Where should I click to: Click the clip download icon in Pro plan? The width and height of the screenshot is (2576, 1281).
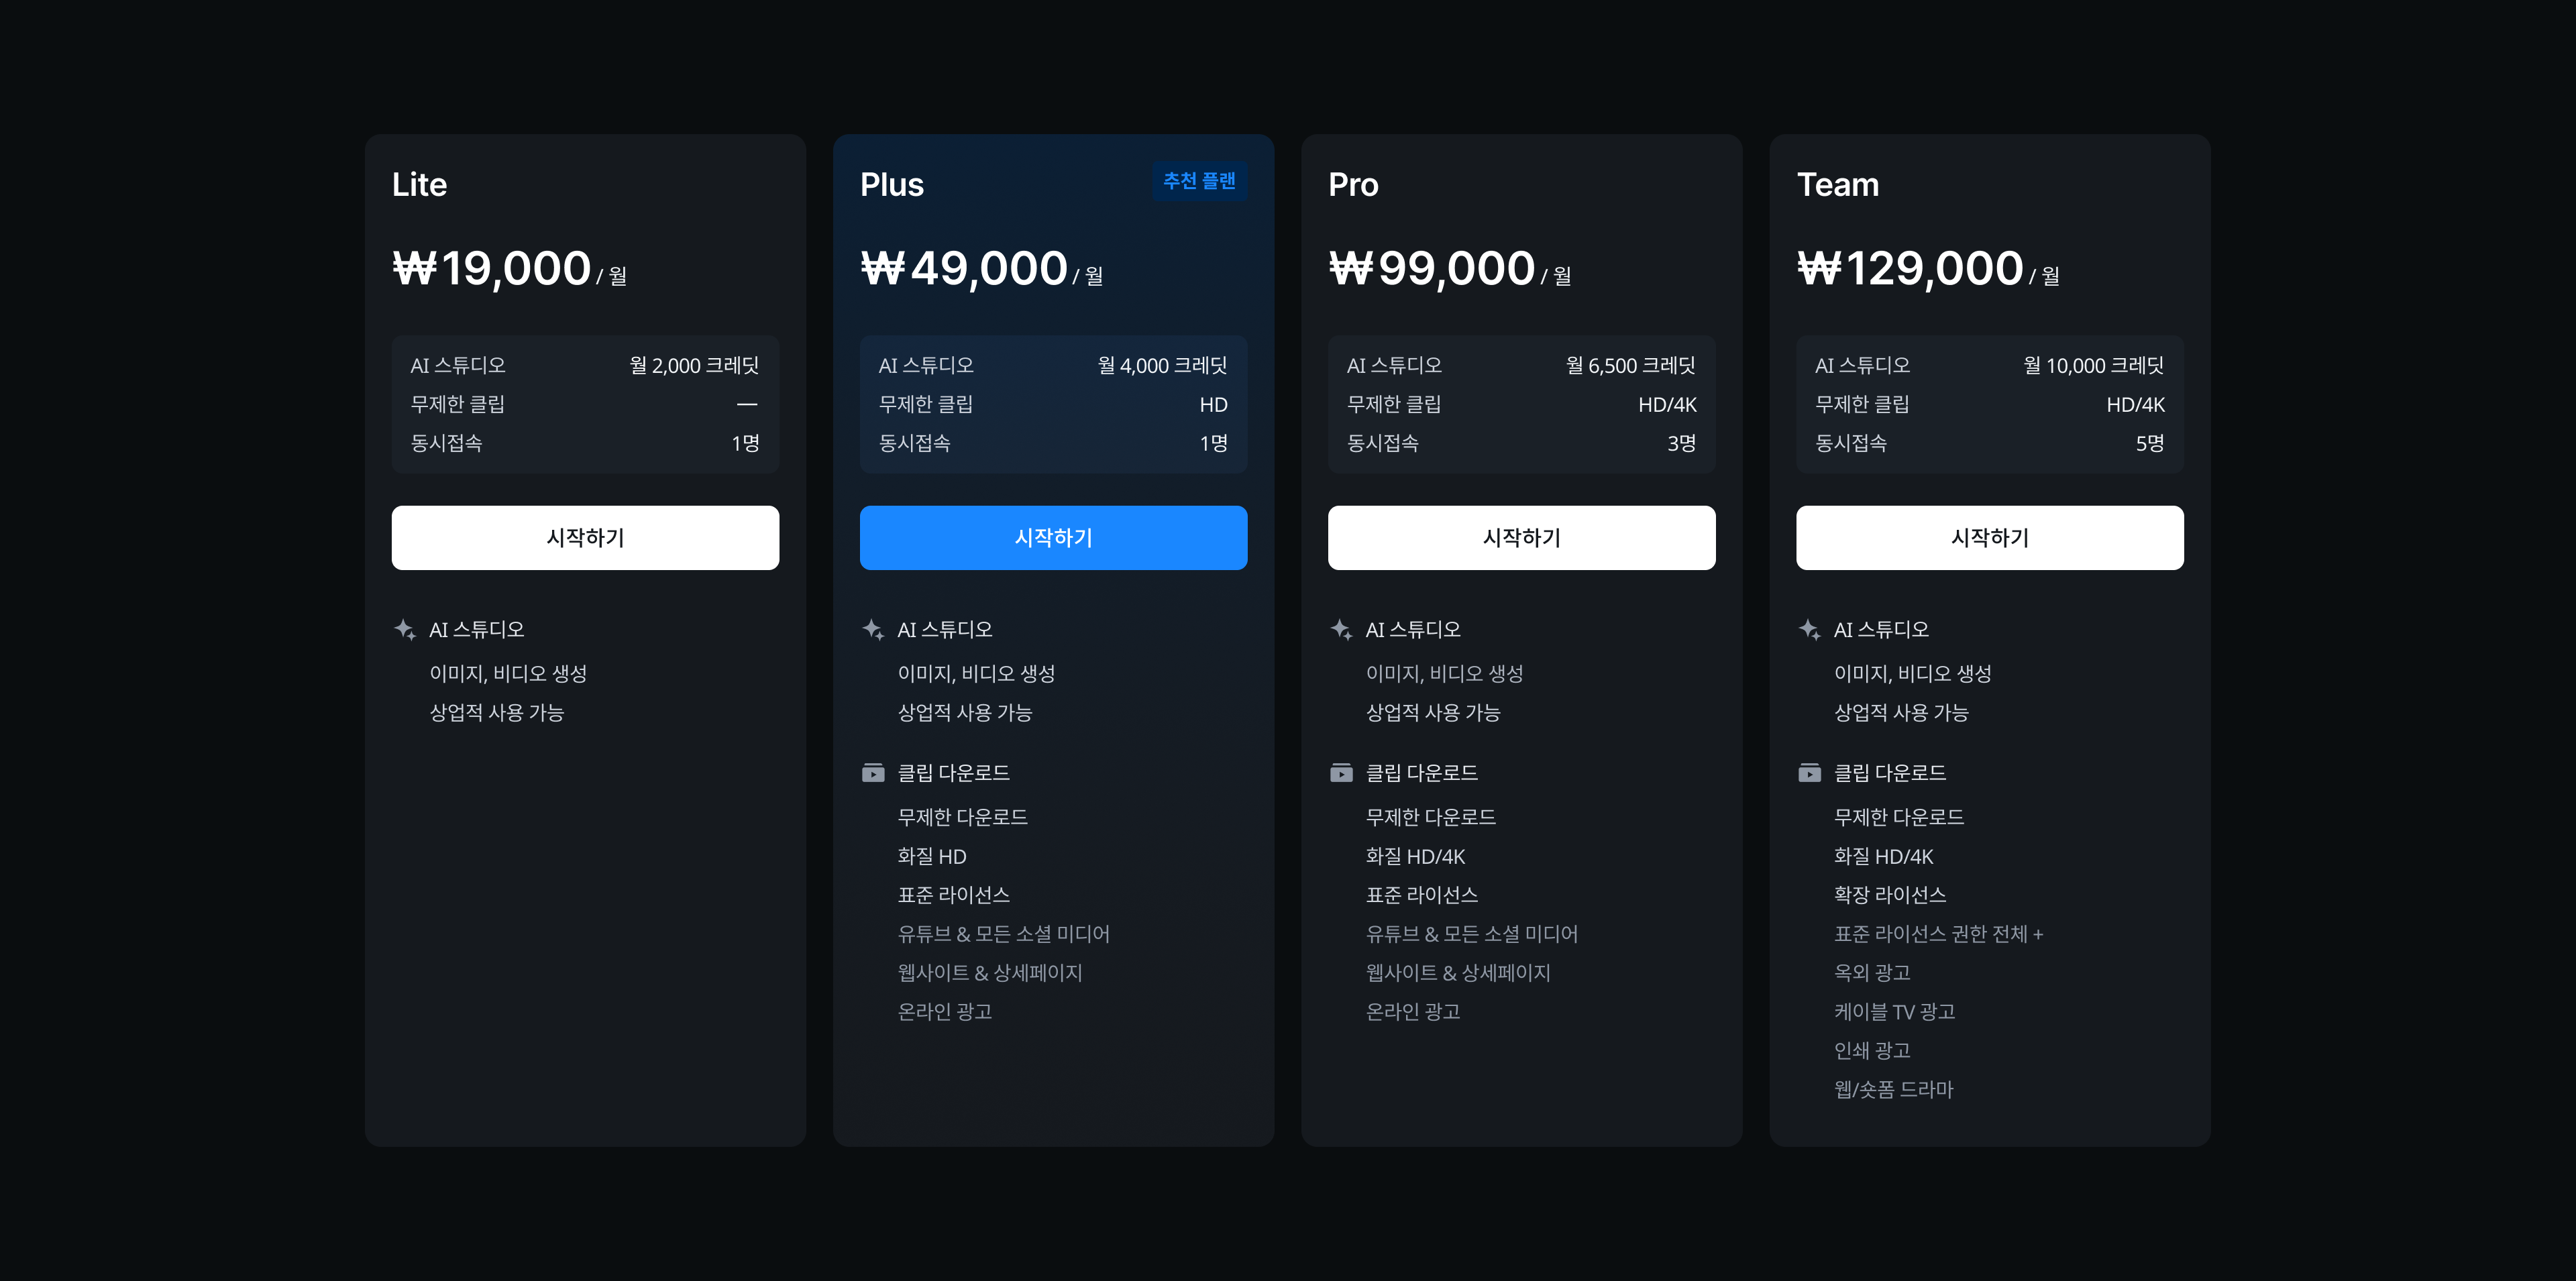[x=1341, y=773]
